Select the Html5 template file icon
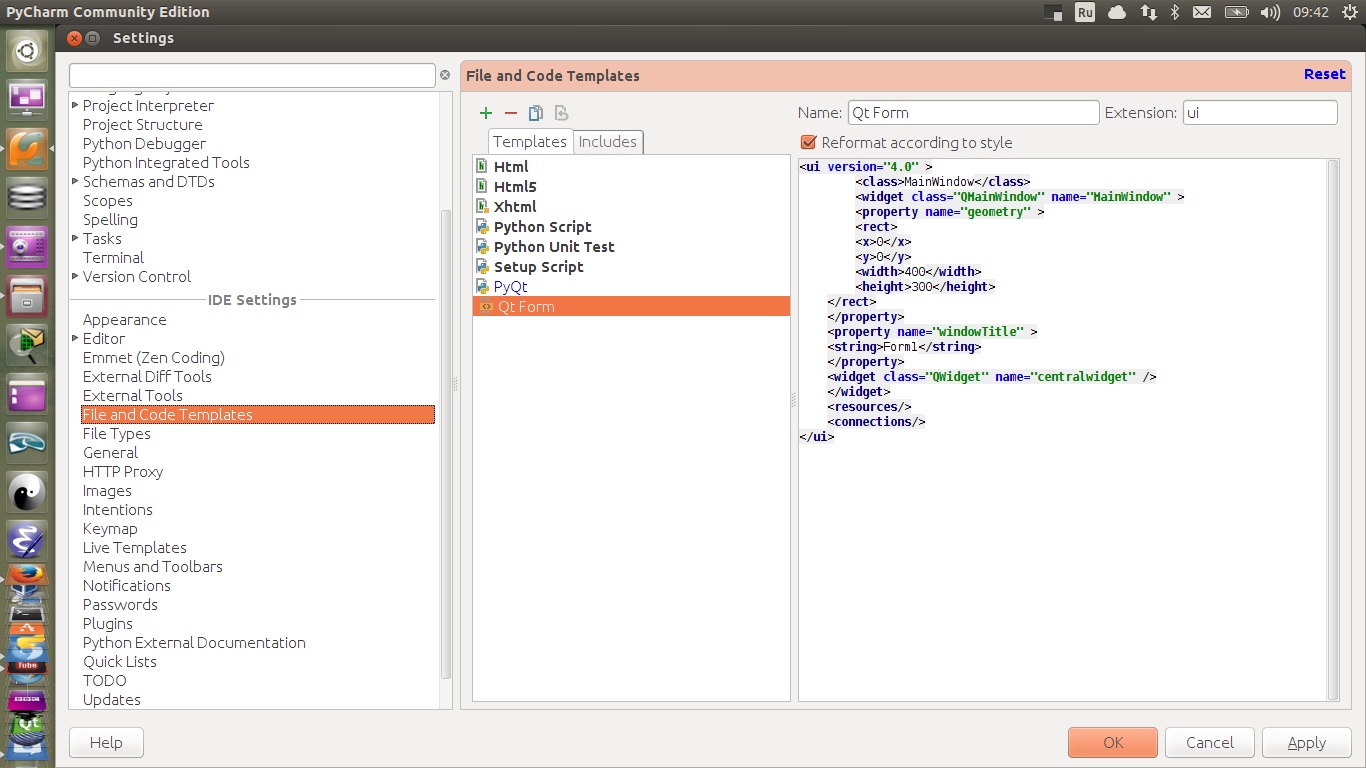Screen dimensions: 1366x768 click(482, 187)
